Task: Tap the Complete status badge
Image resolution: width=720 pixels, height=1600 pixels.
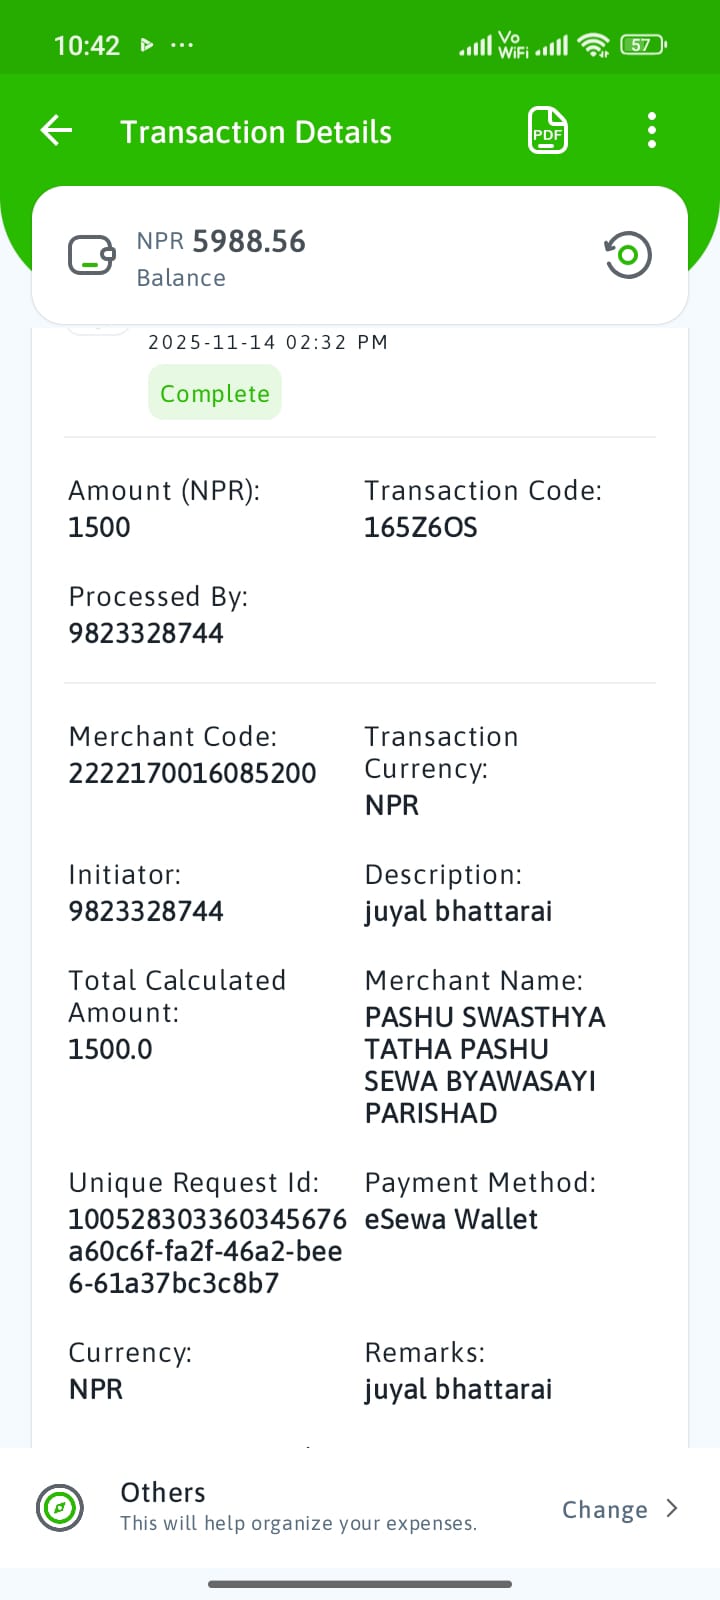Action: pyautogui.click(x=215, y=393)
